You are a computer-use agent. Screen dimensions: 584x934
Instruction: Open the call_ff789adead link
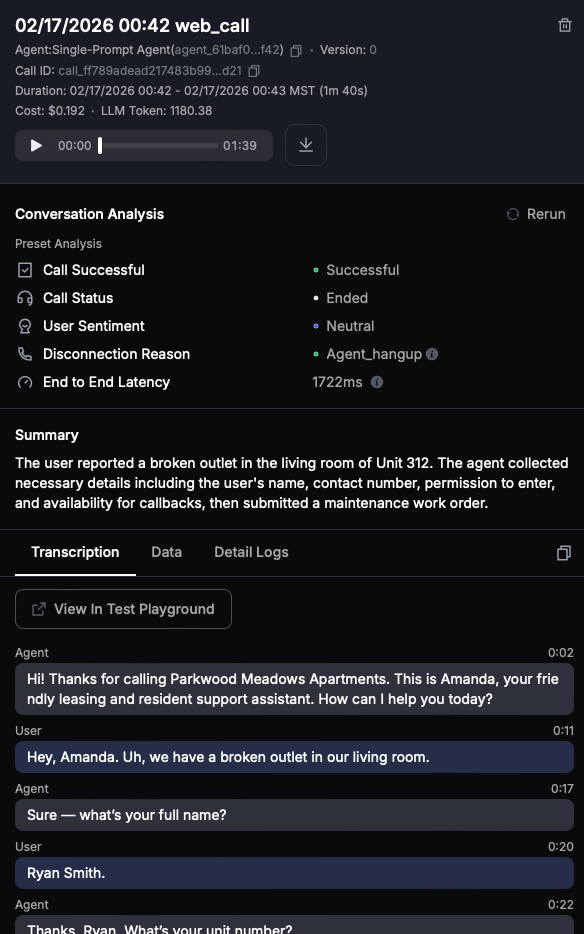click(x=150, y=71)
